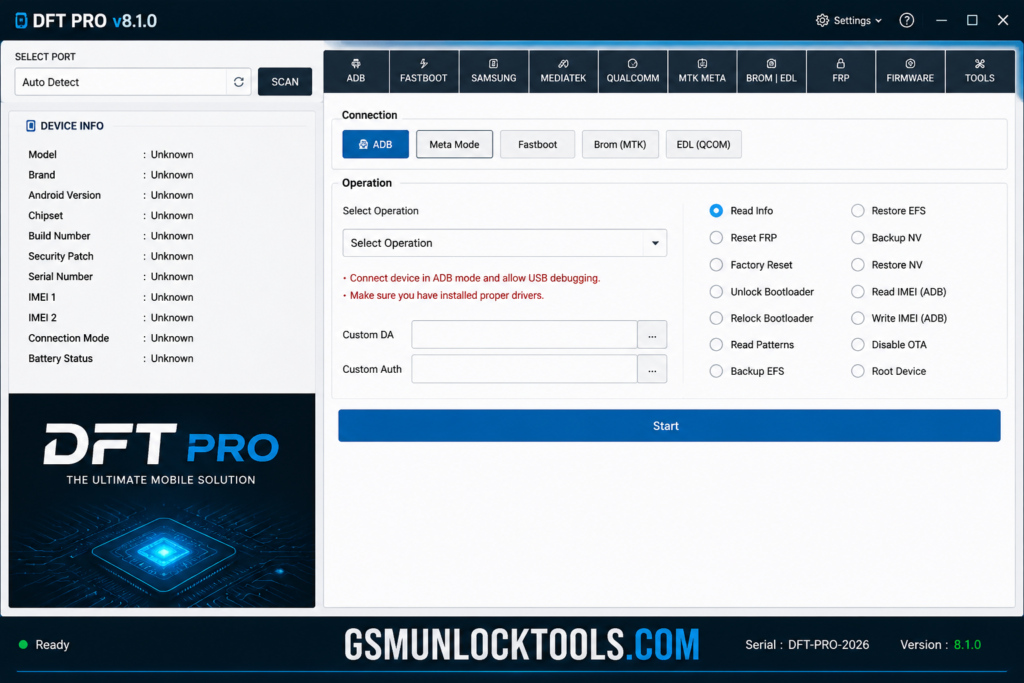This screenshot has height=683, width=1024.
Task: Select the MTK META tab
Action: (702, 71)
